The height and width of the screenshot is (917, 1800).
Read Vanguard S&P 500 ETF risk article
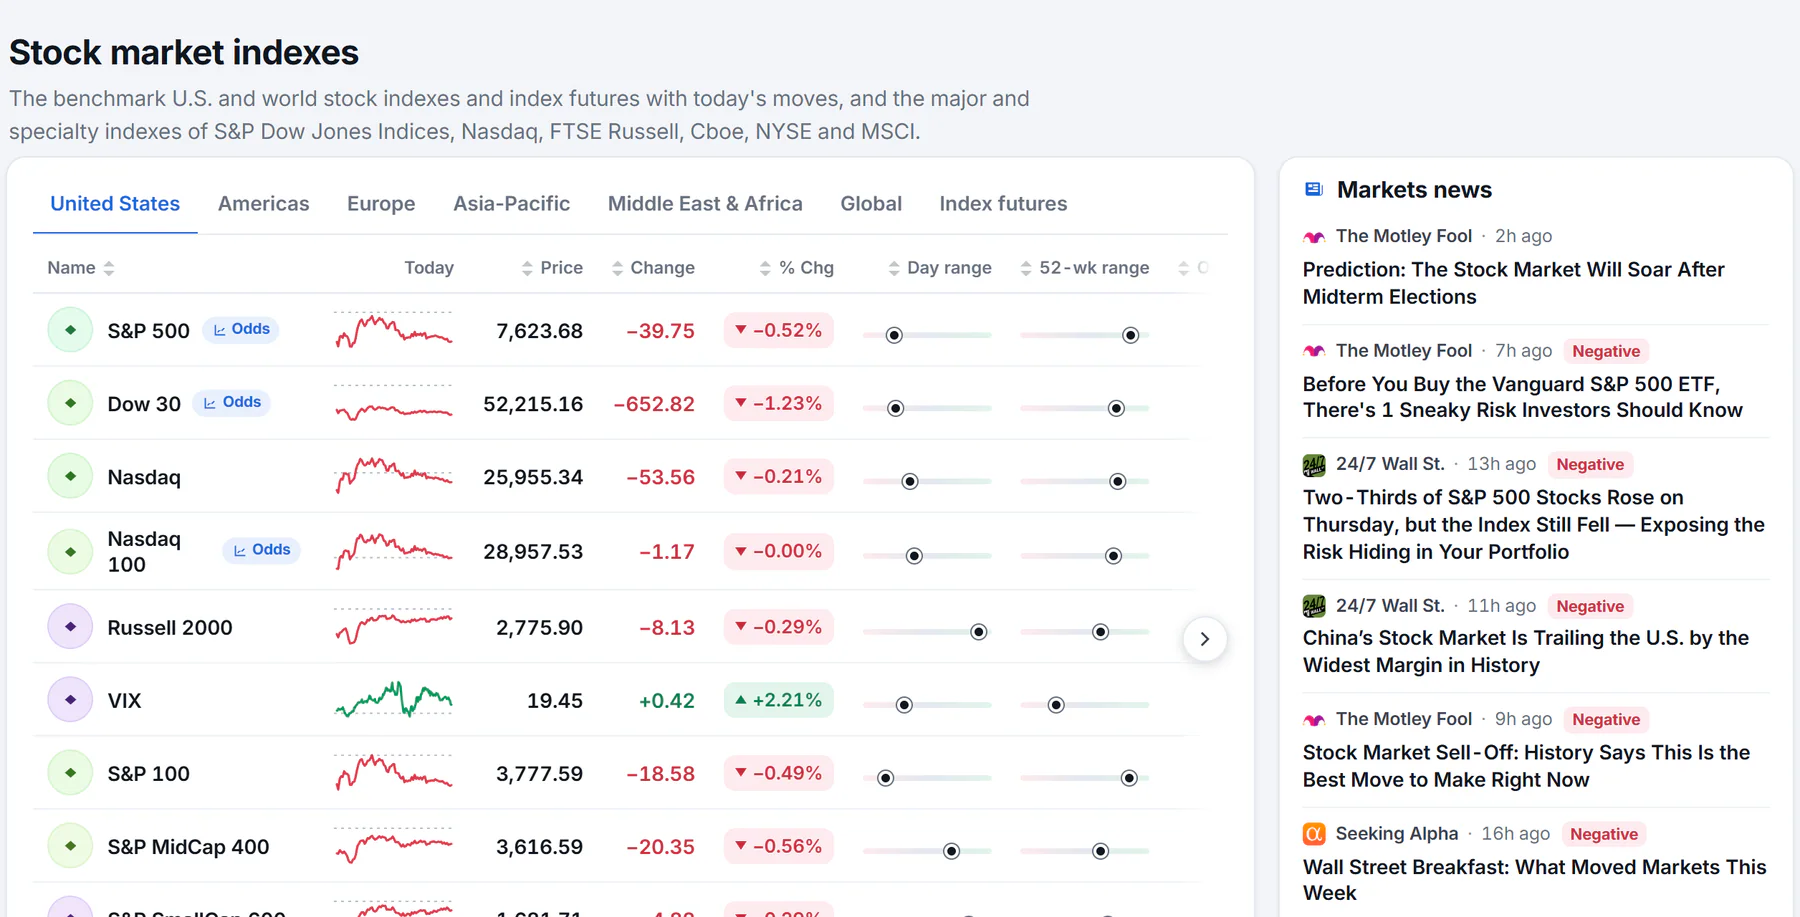[1522, 397]
